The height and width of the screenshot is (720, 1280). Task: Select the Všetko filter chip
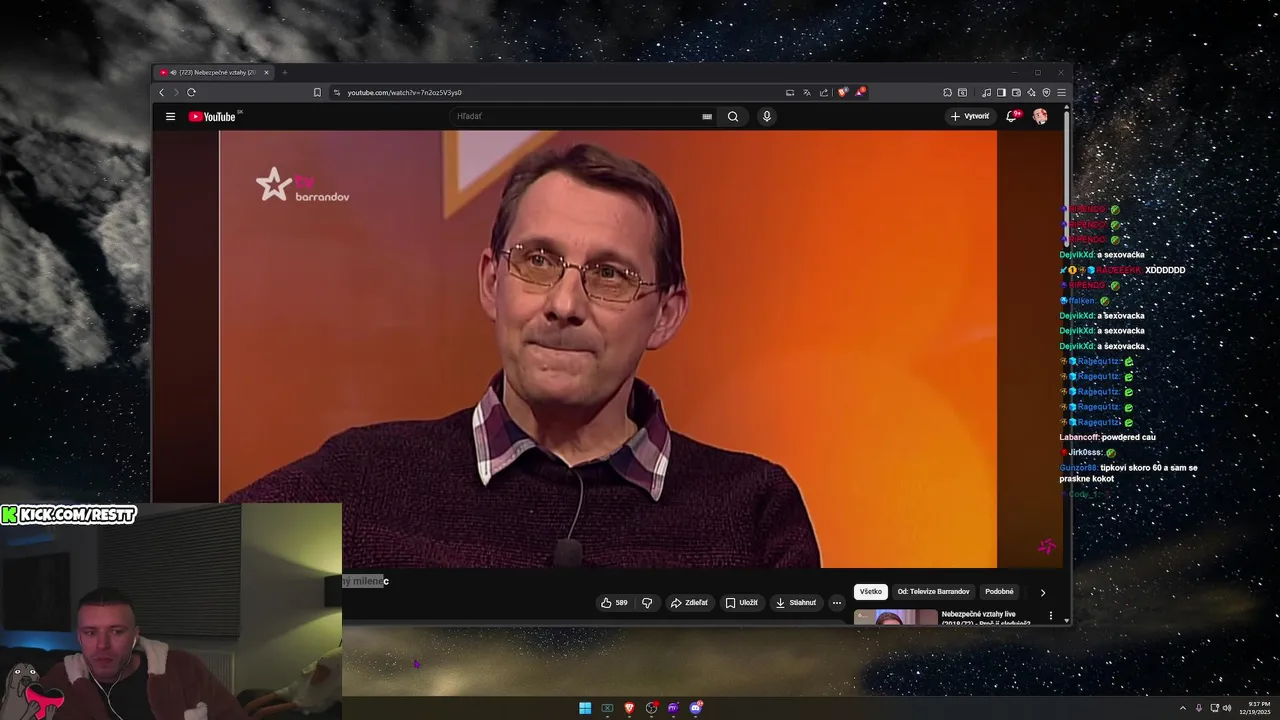click(x=871, y=592)
